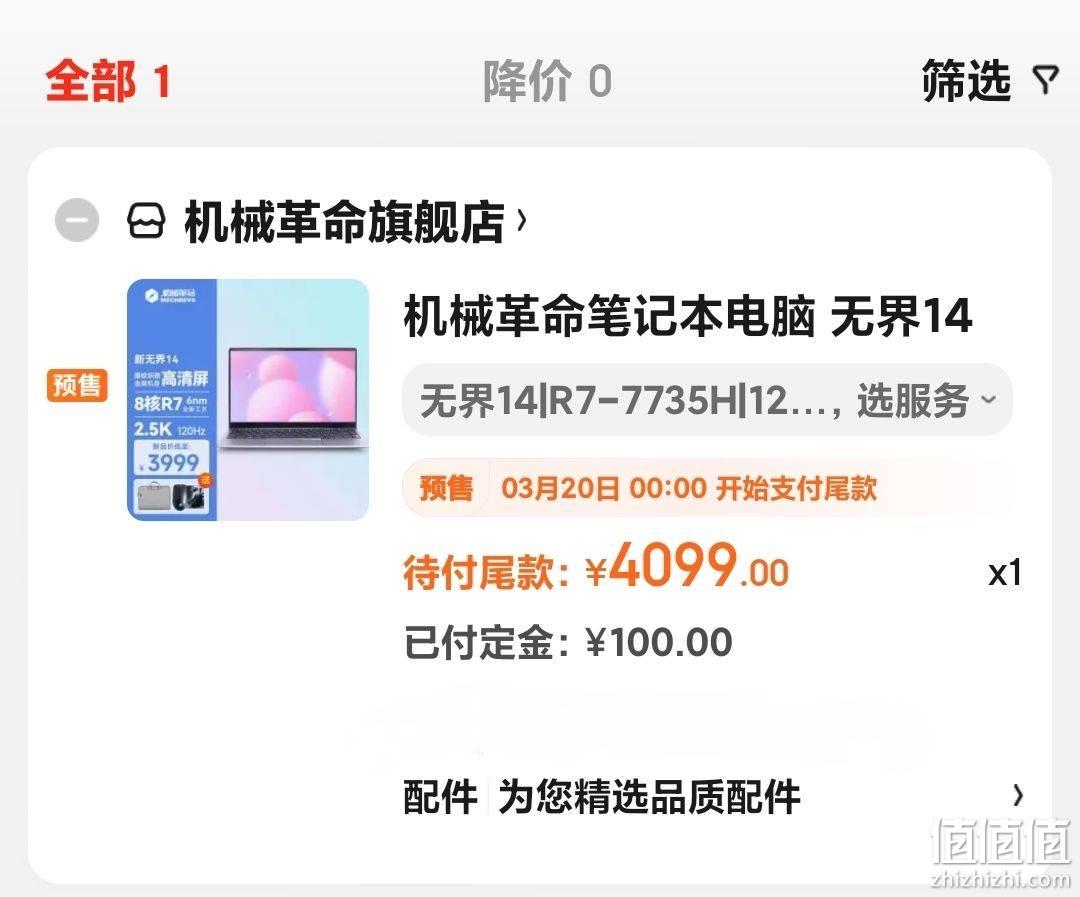
Task: Open the 机械革命旗舰店 store page
Action: [344, 221]
